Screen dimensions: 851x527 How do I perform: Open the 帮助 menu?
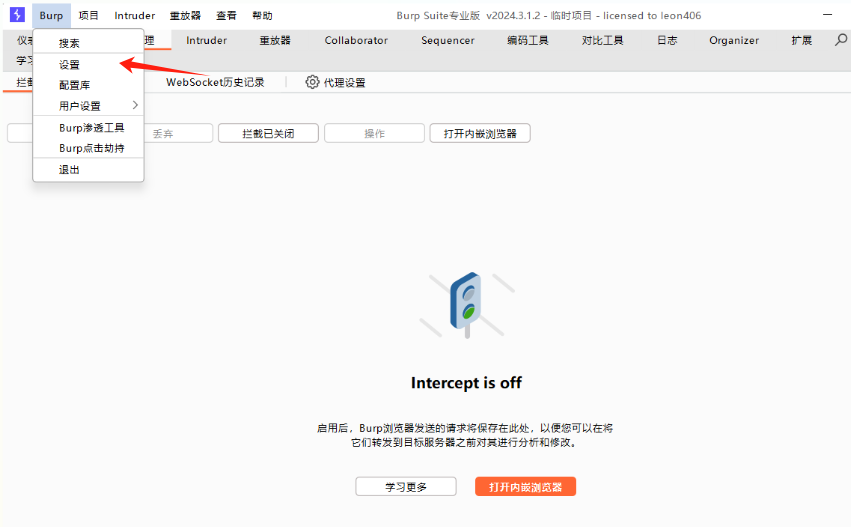click(x=263, y=15)
